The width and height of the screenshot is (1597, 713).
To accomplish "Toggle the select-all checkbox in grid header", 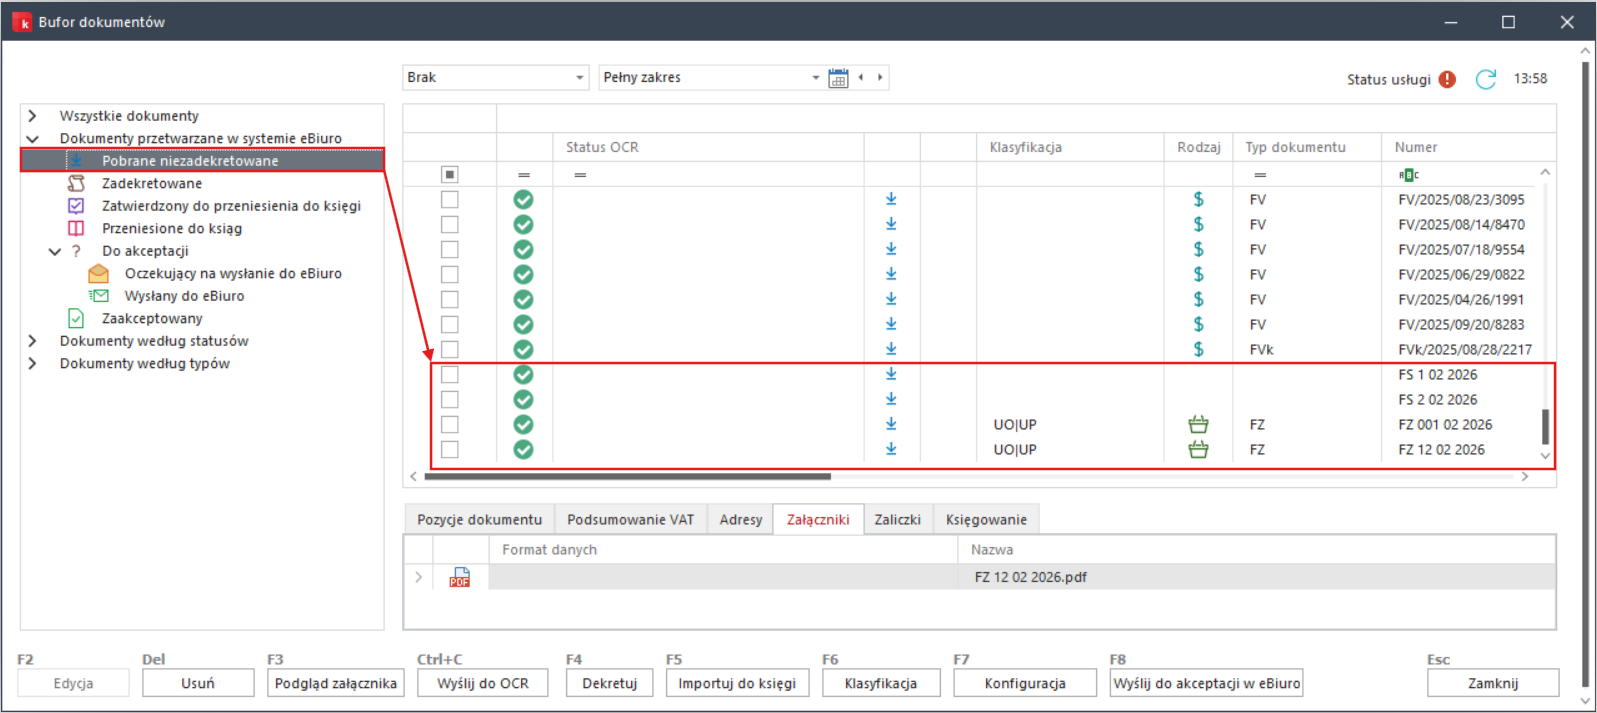I will tap(450, 174).
